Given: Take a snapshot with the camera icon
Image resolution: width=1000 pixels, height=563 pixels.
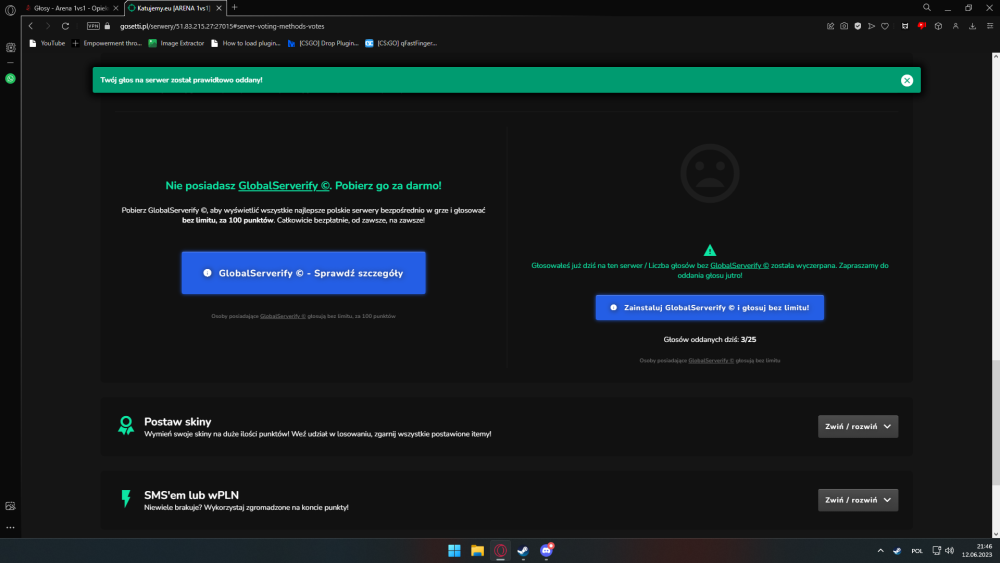Looking at the screenshot, I should point(844,26).
